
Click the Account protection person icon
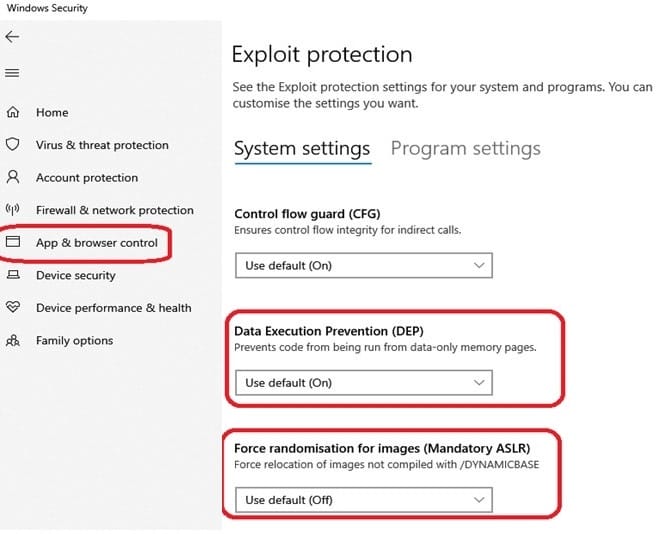pos(13,177)
